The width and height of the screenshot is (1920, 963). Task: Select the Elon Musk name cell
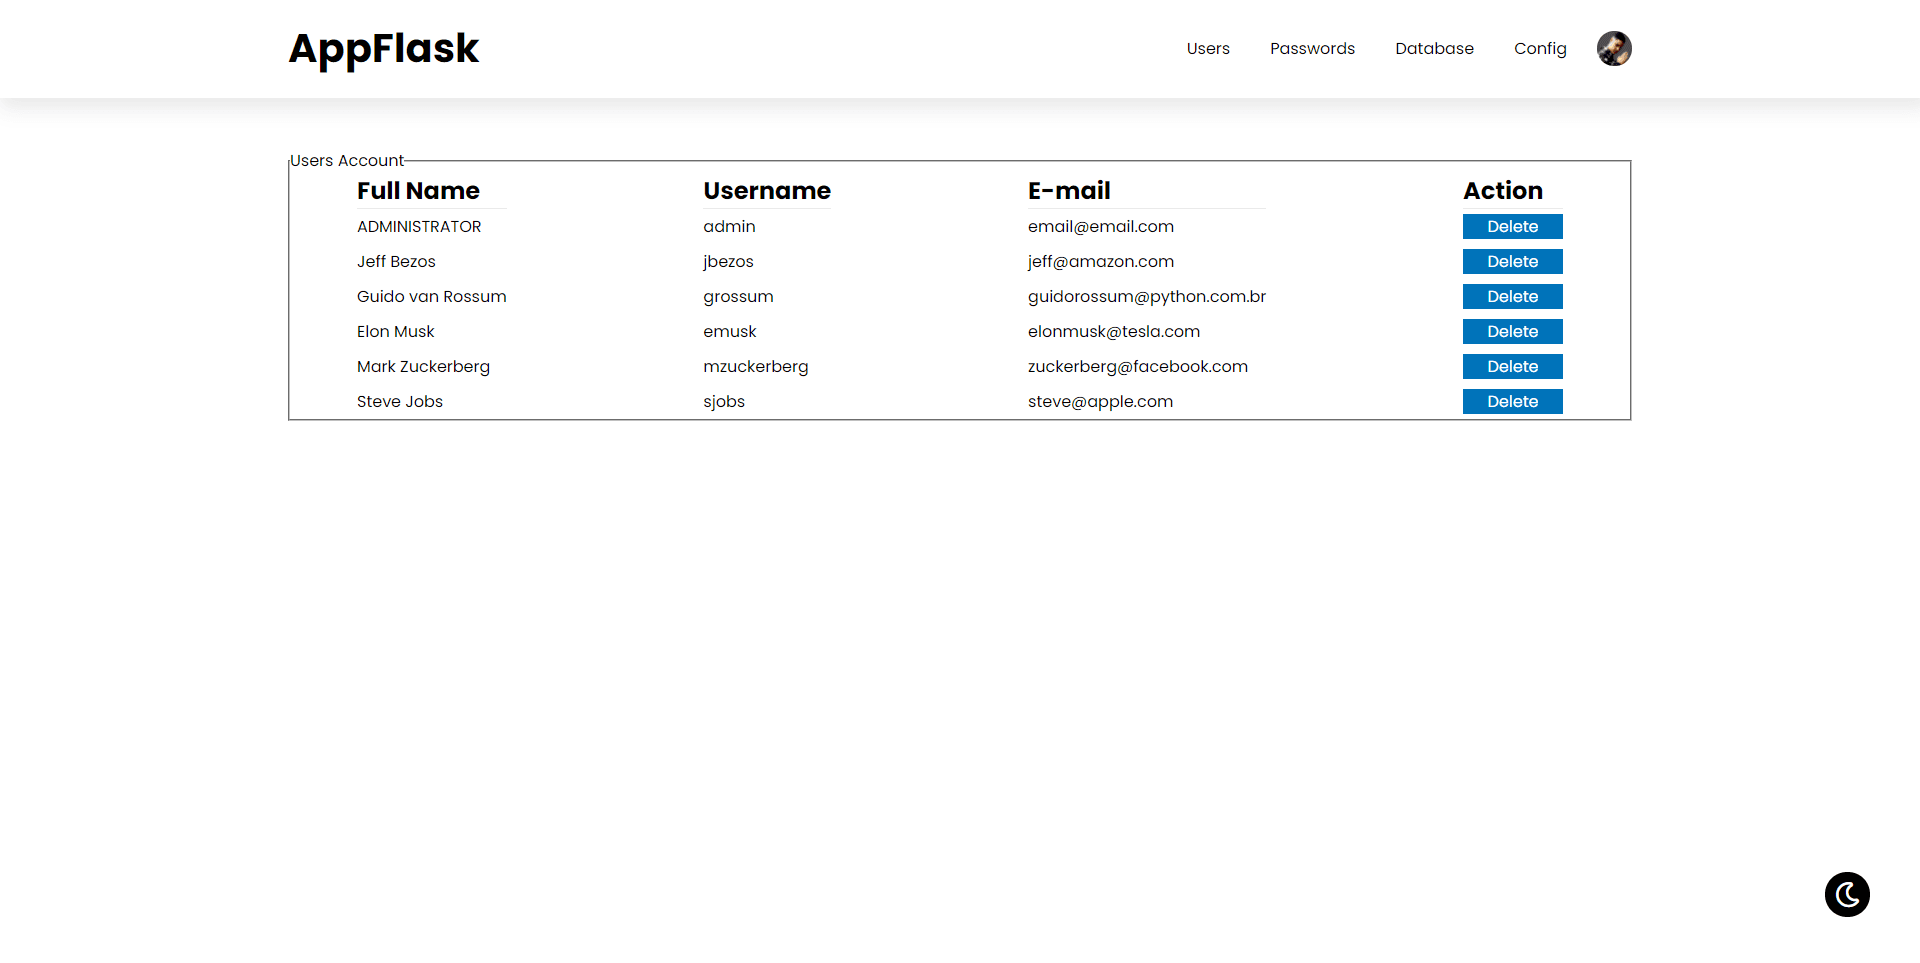click(395, 332)
